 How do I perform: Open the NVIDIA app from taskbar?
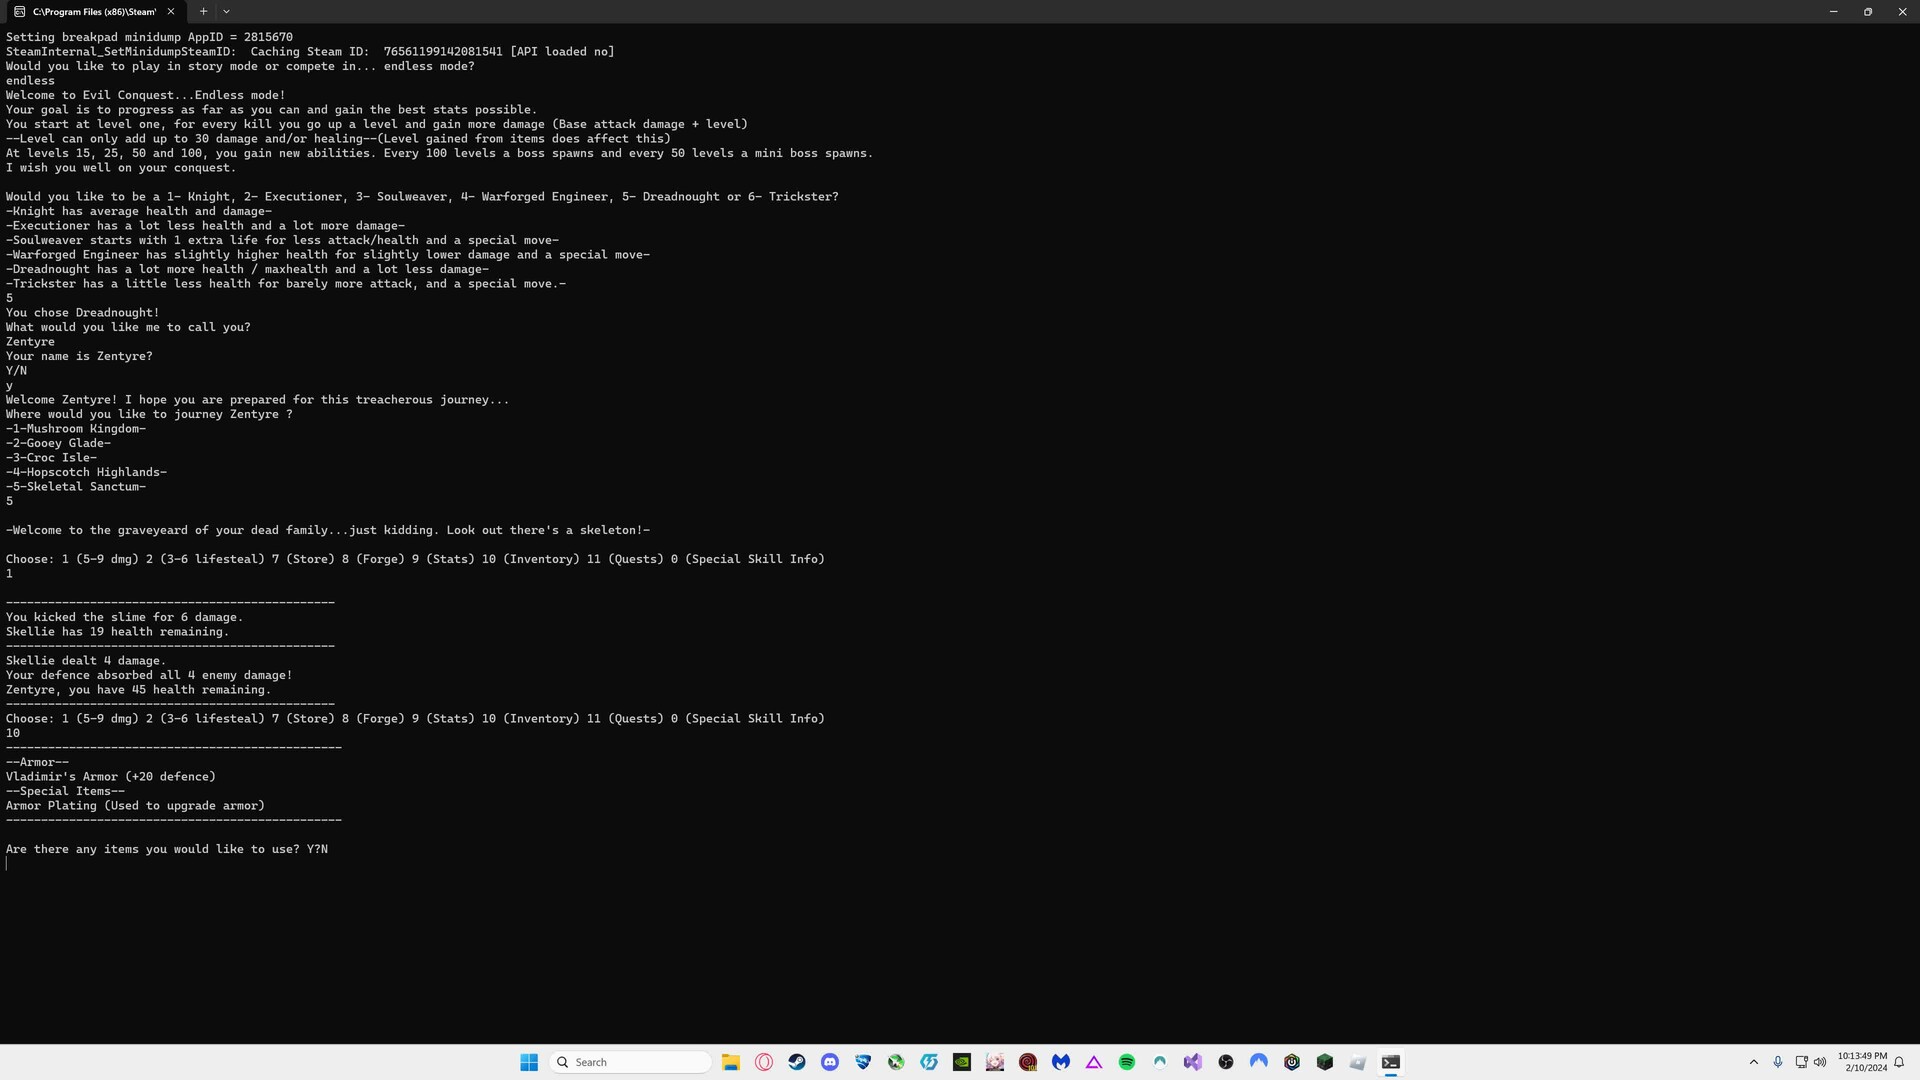click(x=962, y=1062)
